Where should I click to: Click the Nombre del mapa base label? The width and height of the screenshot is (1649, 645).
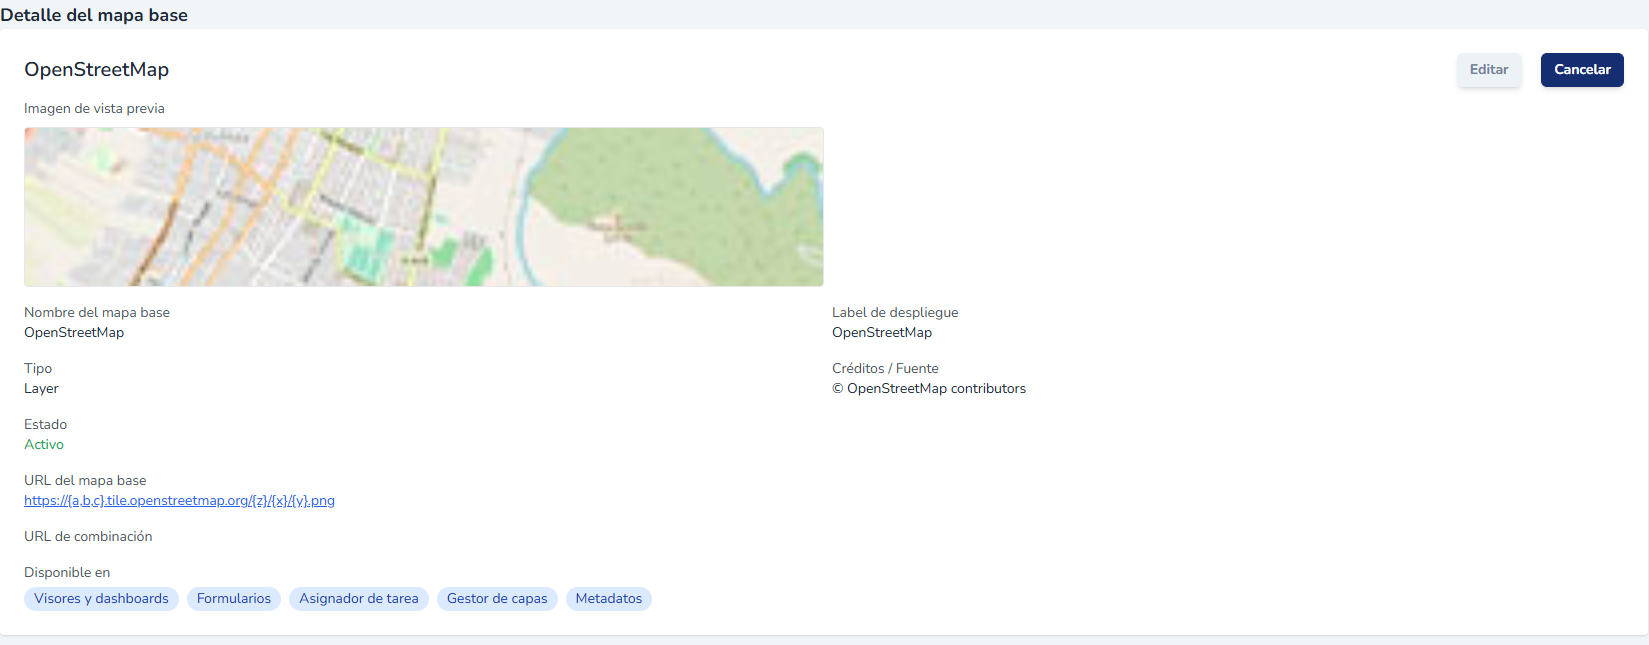point(97,313)
